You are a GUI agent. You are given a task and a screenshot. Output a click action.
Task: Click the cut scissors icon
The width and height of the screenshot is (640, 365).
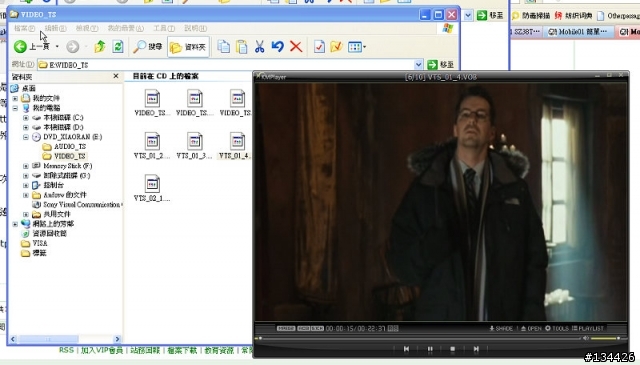tap(259, 47)
